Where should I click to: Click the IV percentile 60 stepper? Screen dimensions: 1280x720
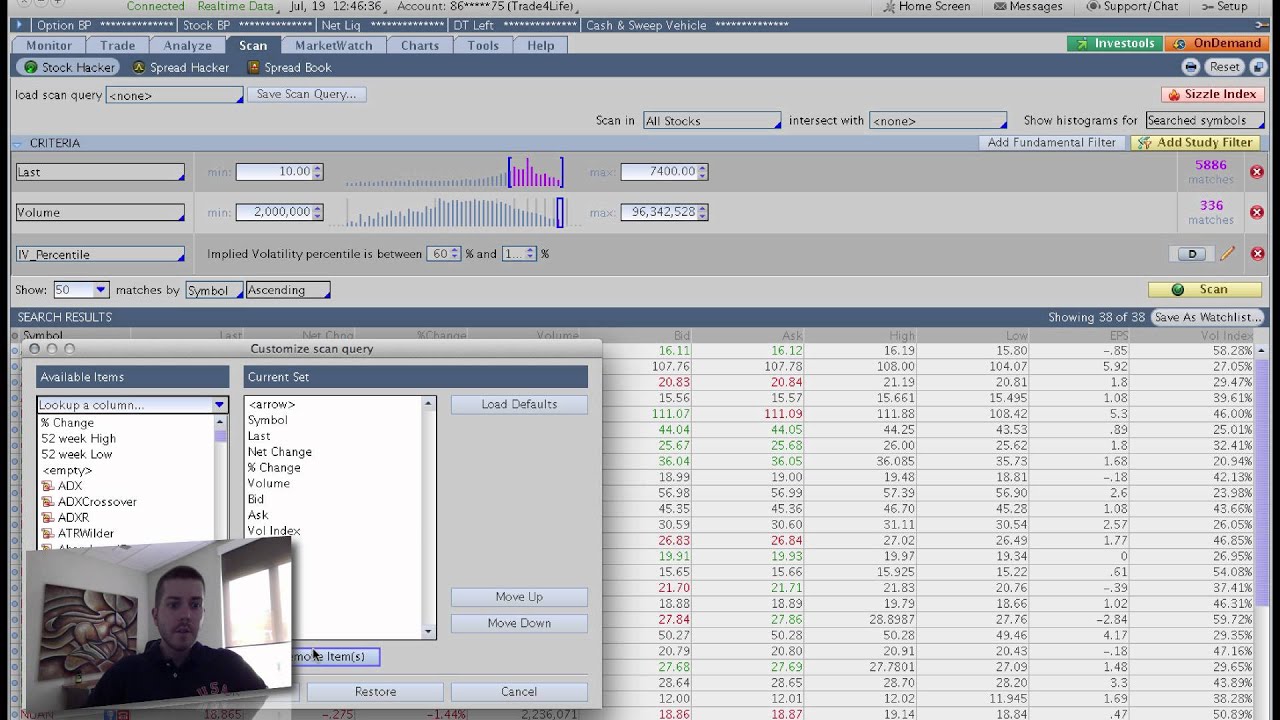coord(454,254)
